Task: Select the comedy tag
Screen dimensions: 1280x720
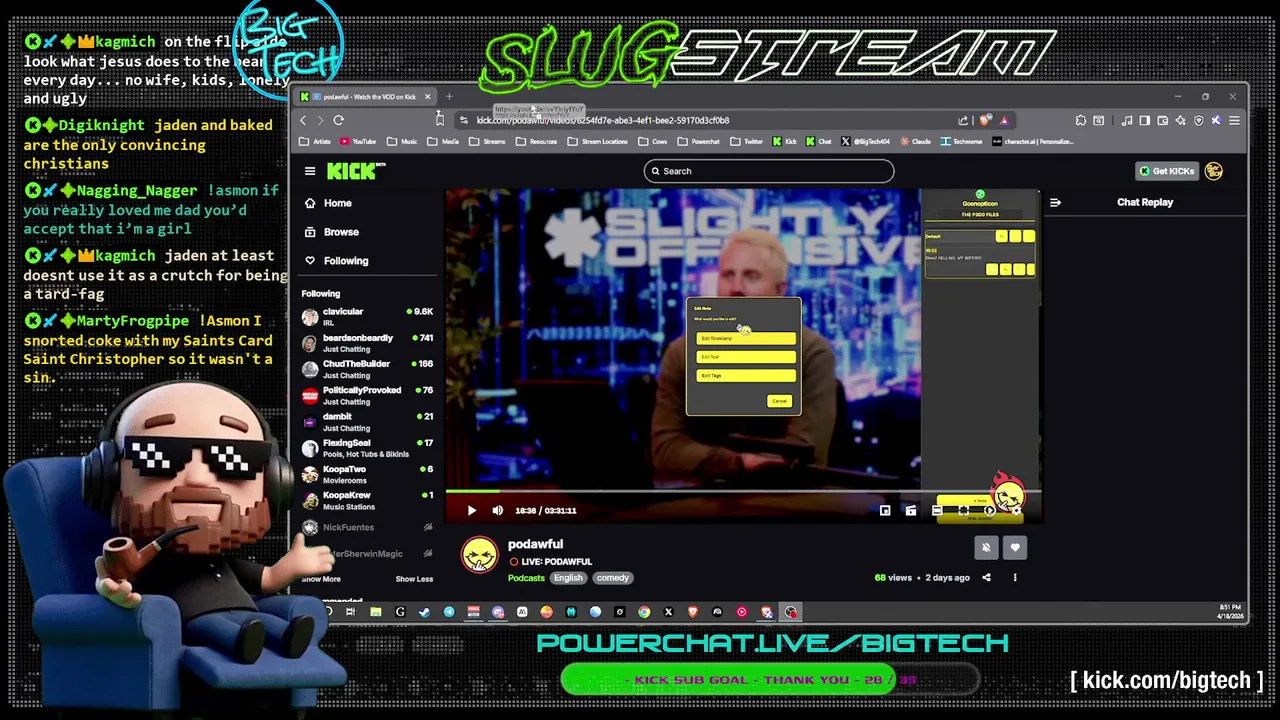Action: tap(613, 578)
